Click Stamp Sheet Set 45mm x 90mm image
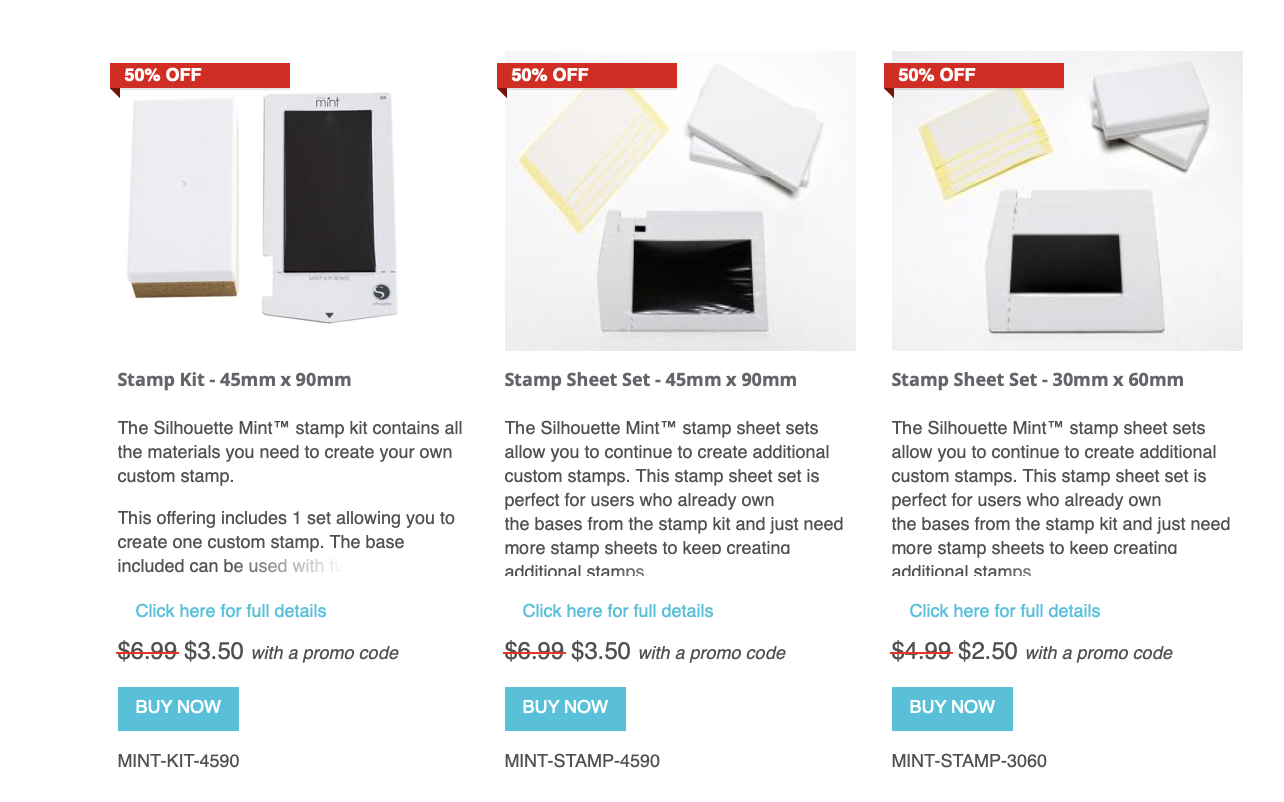Screen dimensions: 1284x802 pyautogui.click(x=680, y=215)
